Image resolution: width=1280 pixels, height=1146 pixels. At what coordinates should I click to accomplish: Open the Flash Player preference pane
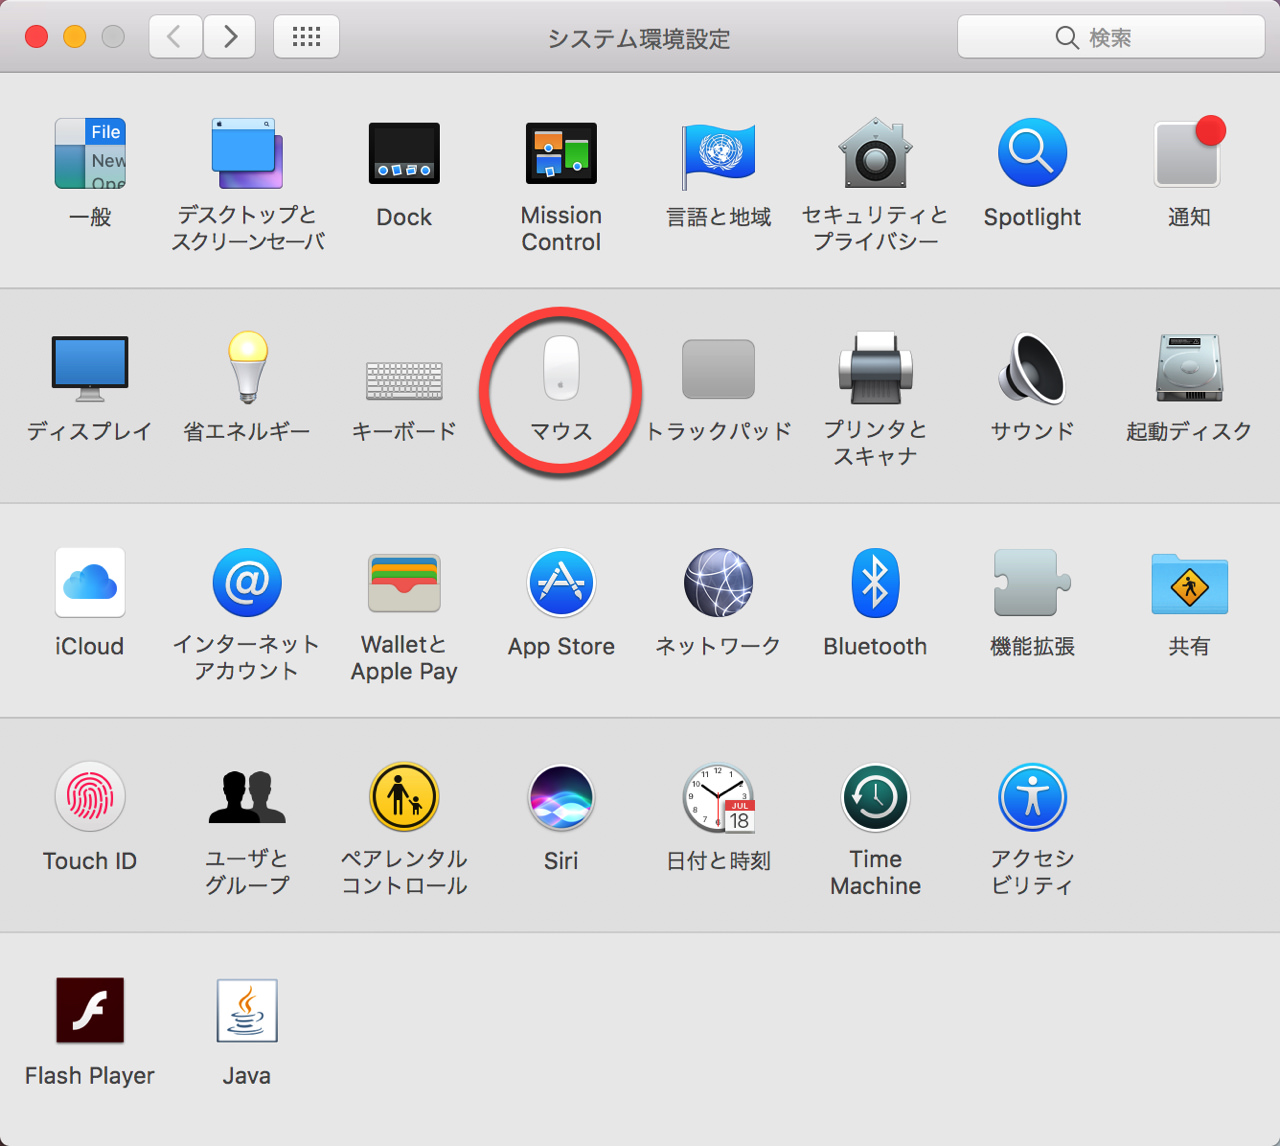(x=90, y=1011)
